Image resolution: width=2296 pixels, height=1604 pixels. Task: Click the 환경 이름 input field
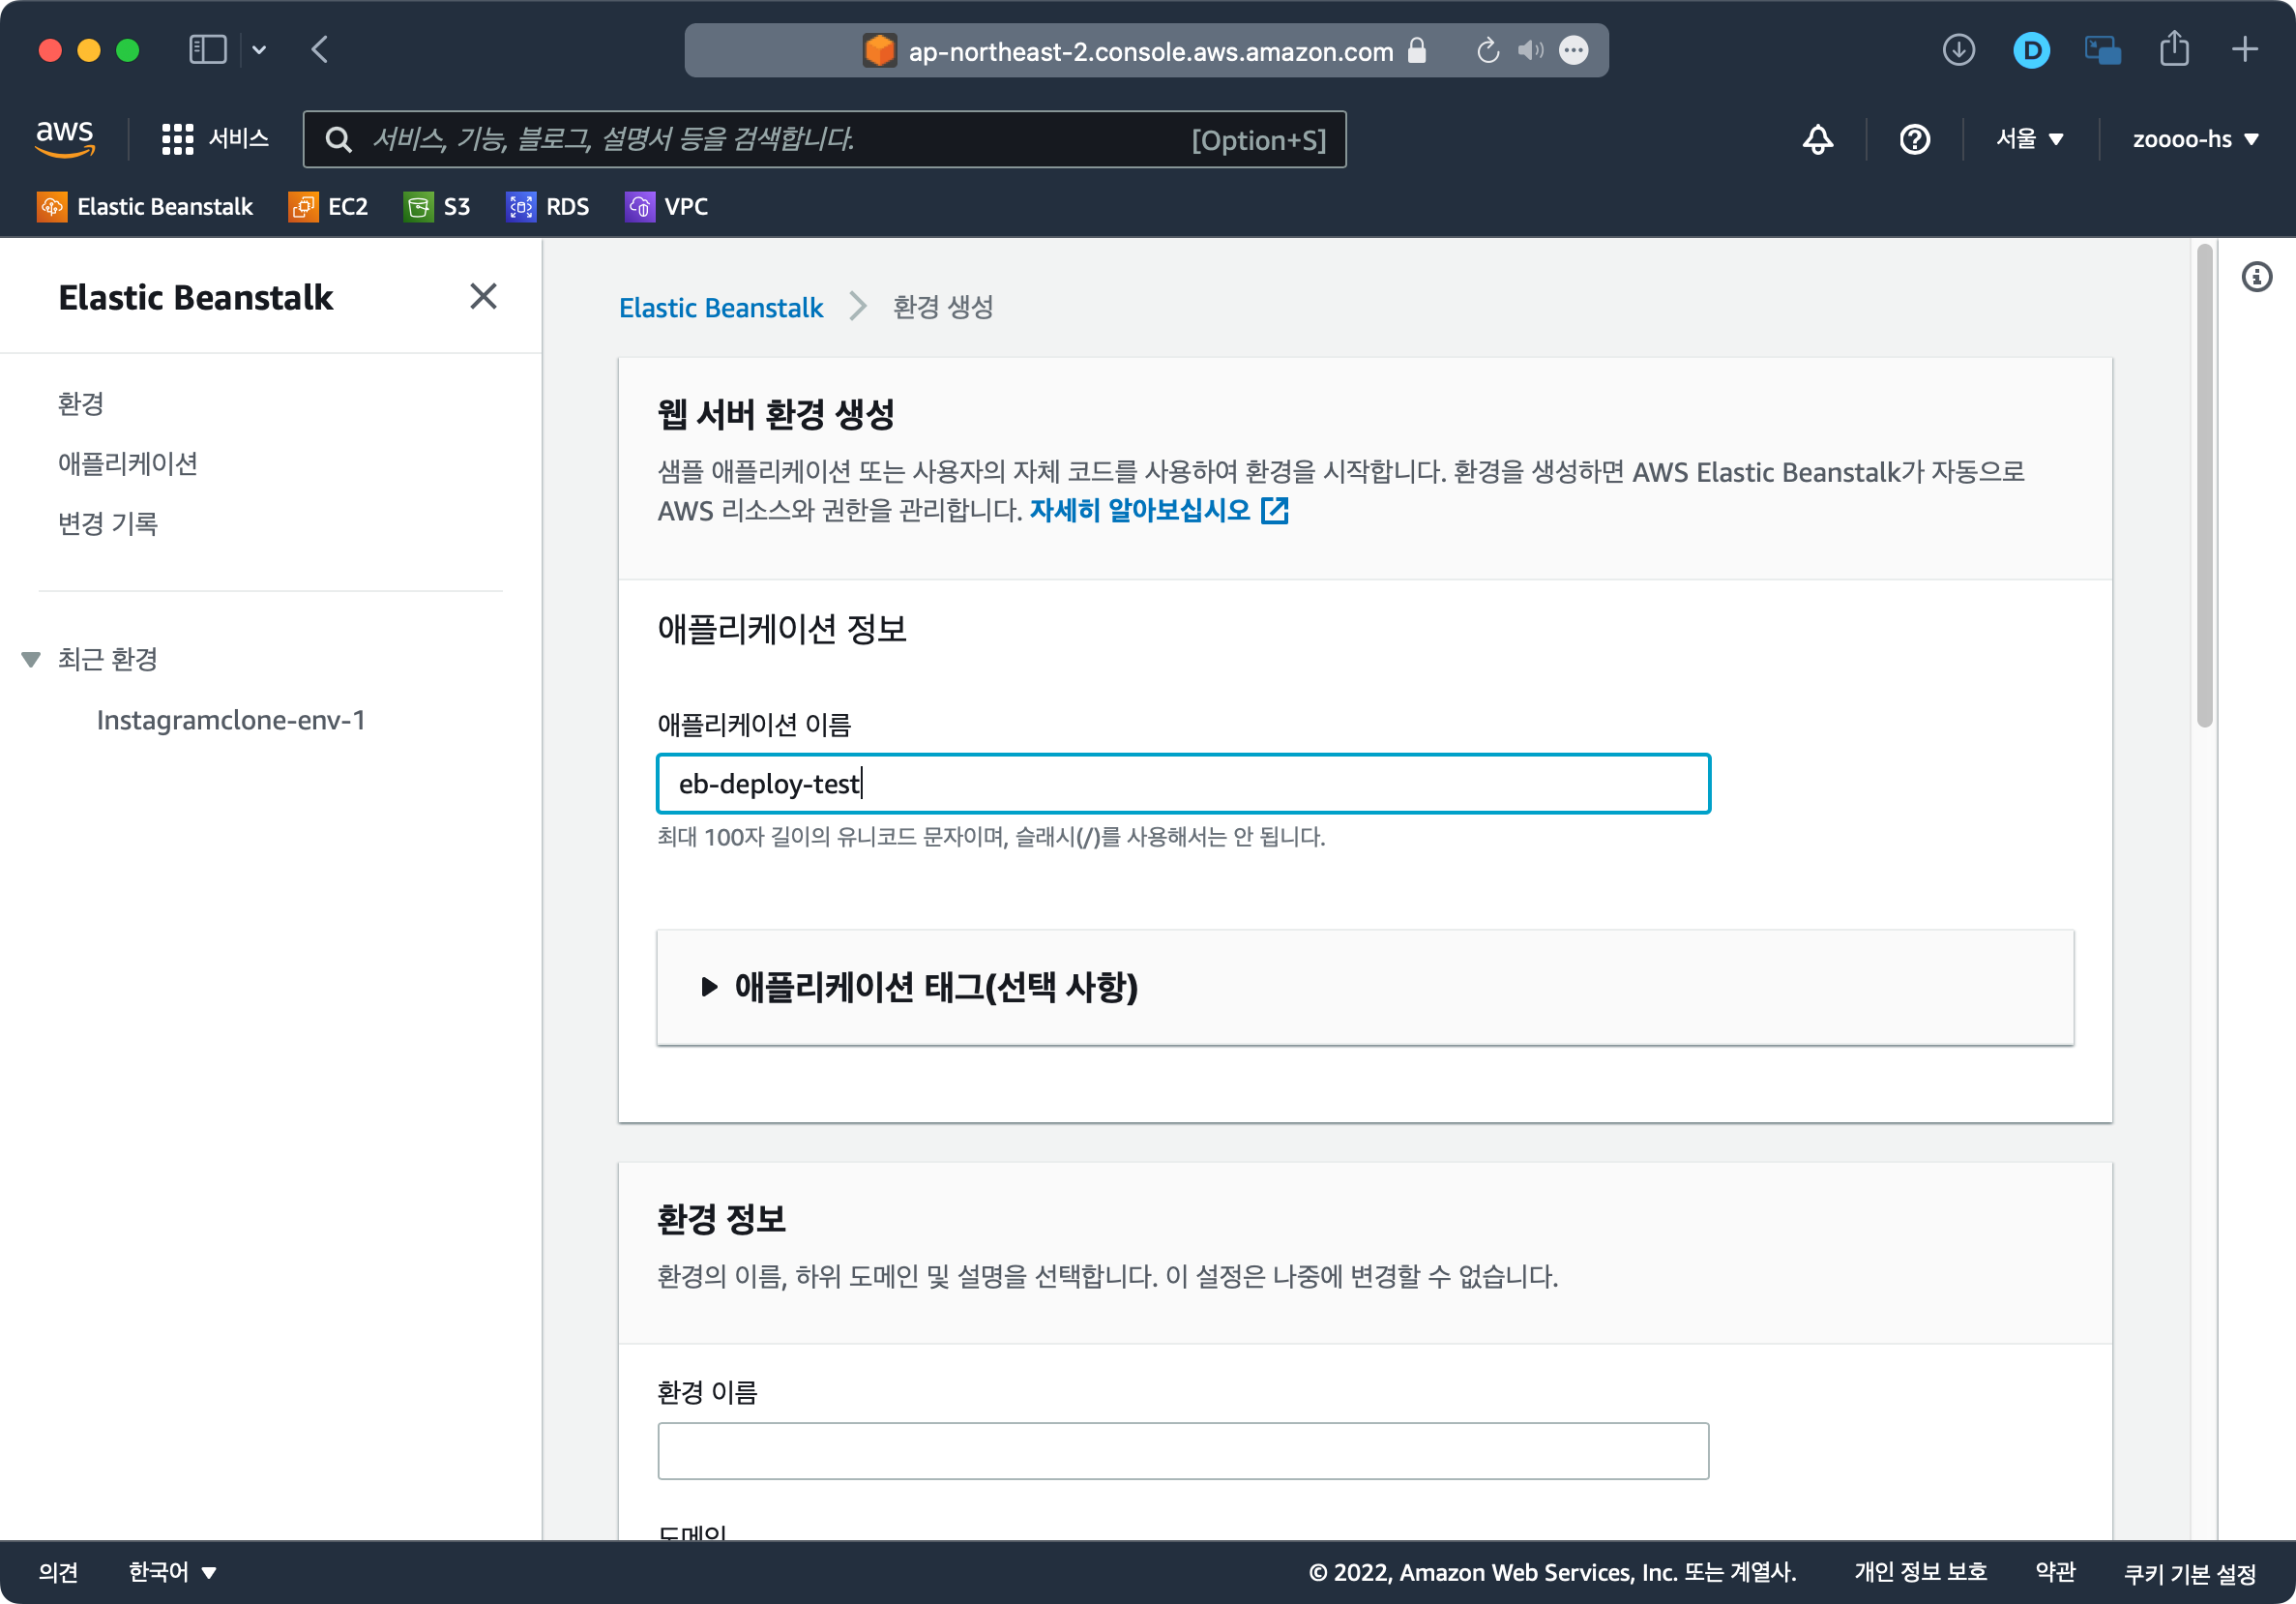click(1183, 1450)
